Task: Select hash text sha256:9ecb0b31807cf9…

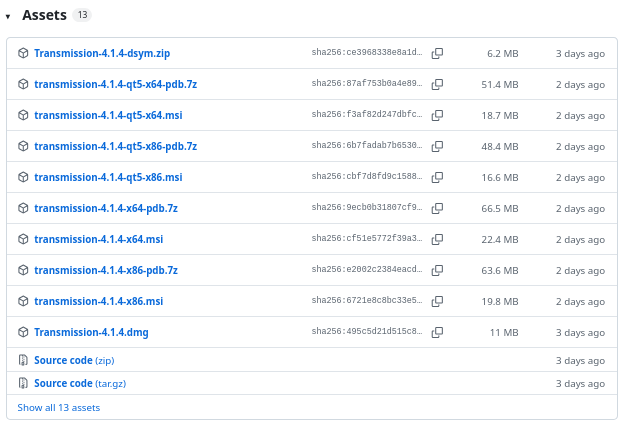Action: click(x=367, y=207)
